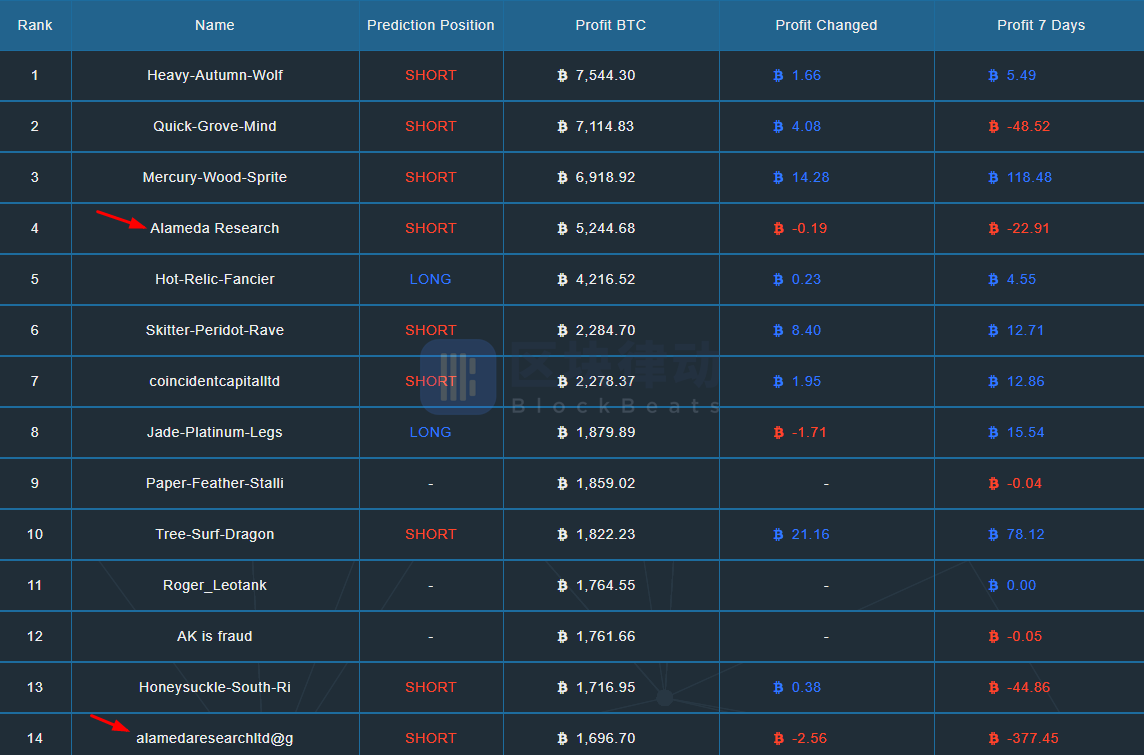The image size is (1144, 755).
Task: Select trader name AK is fraud
Action: click(x=214, y=637)
